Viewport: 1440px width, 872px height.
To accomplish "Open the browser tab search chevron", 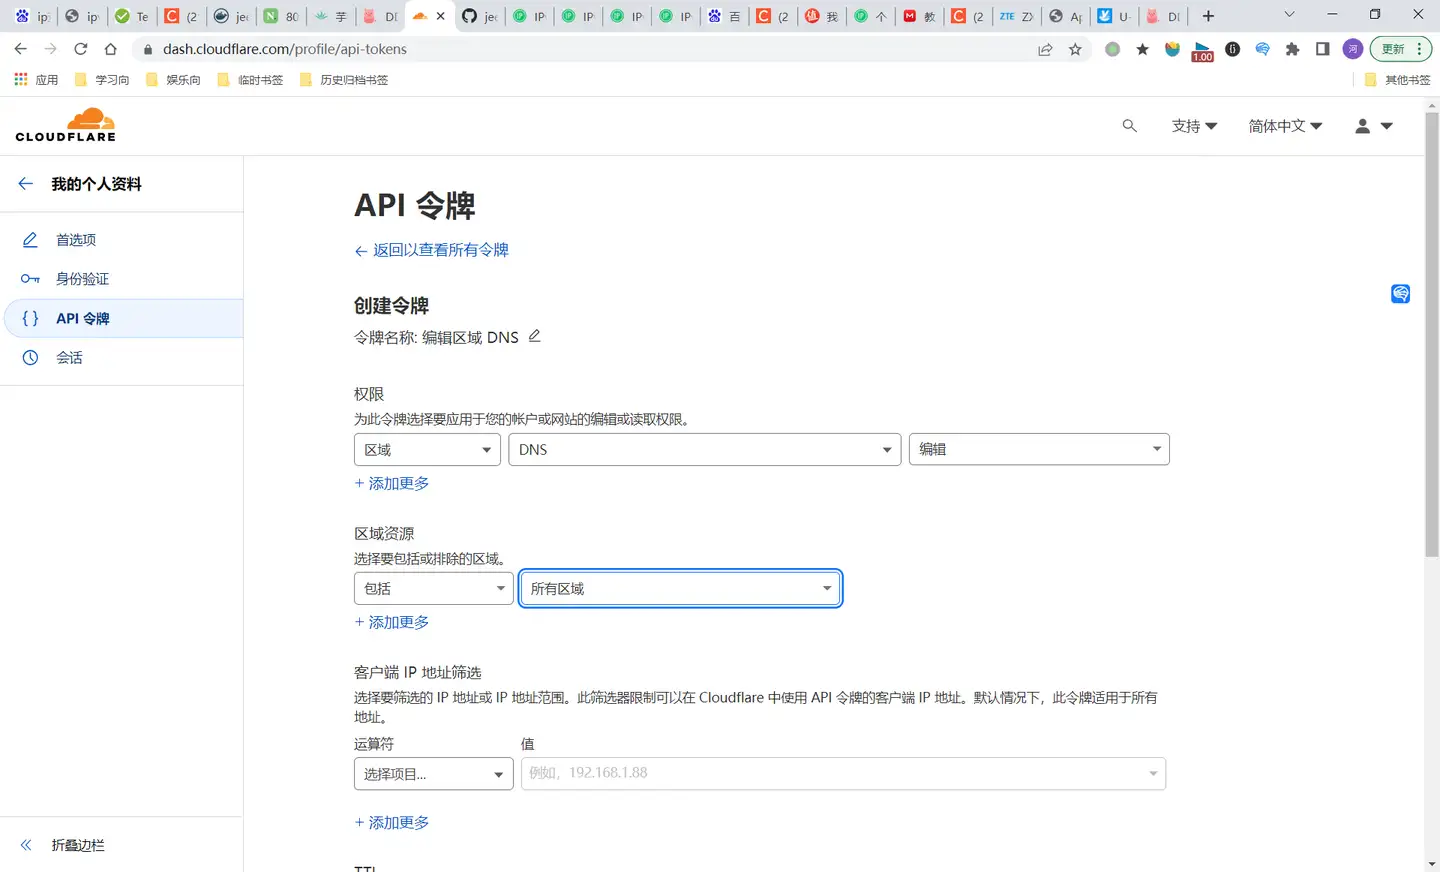I will point(1289,15).
